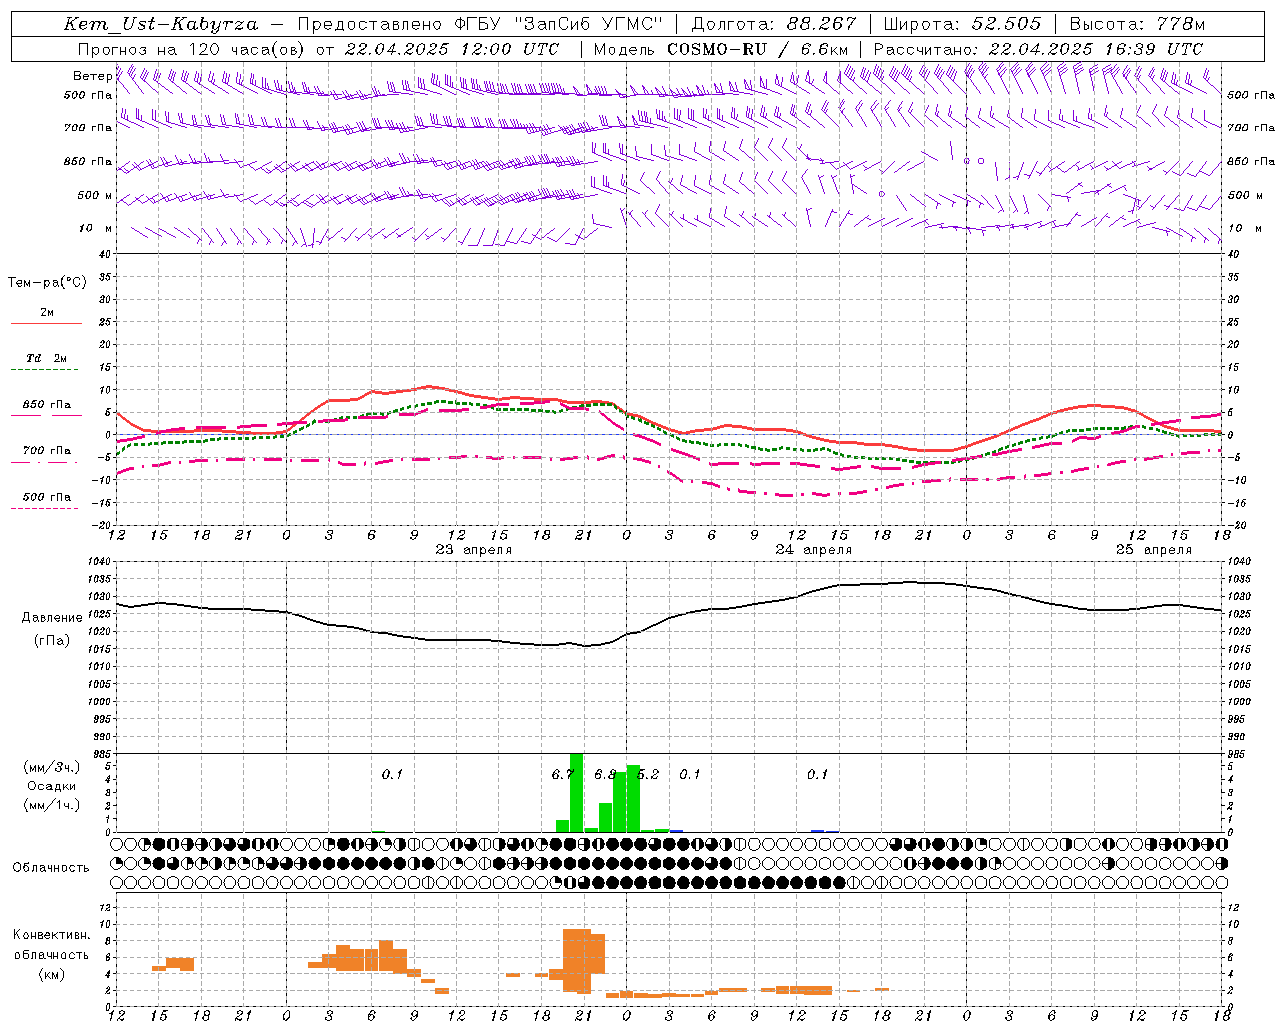This screenshot has height=1024, width=1280.
Task: Click the station title Kem_Ust-Kabyrza
Action: 160,24
